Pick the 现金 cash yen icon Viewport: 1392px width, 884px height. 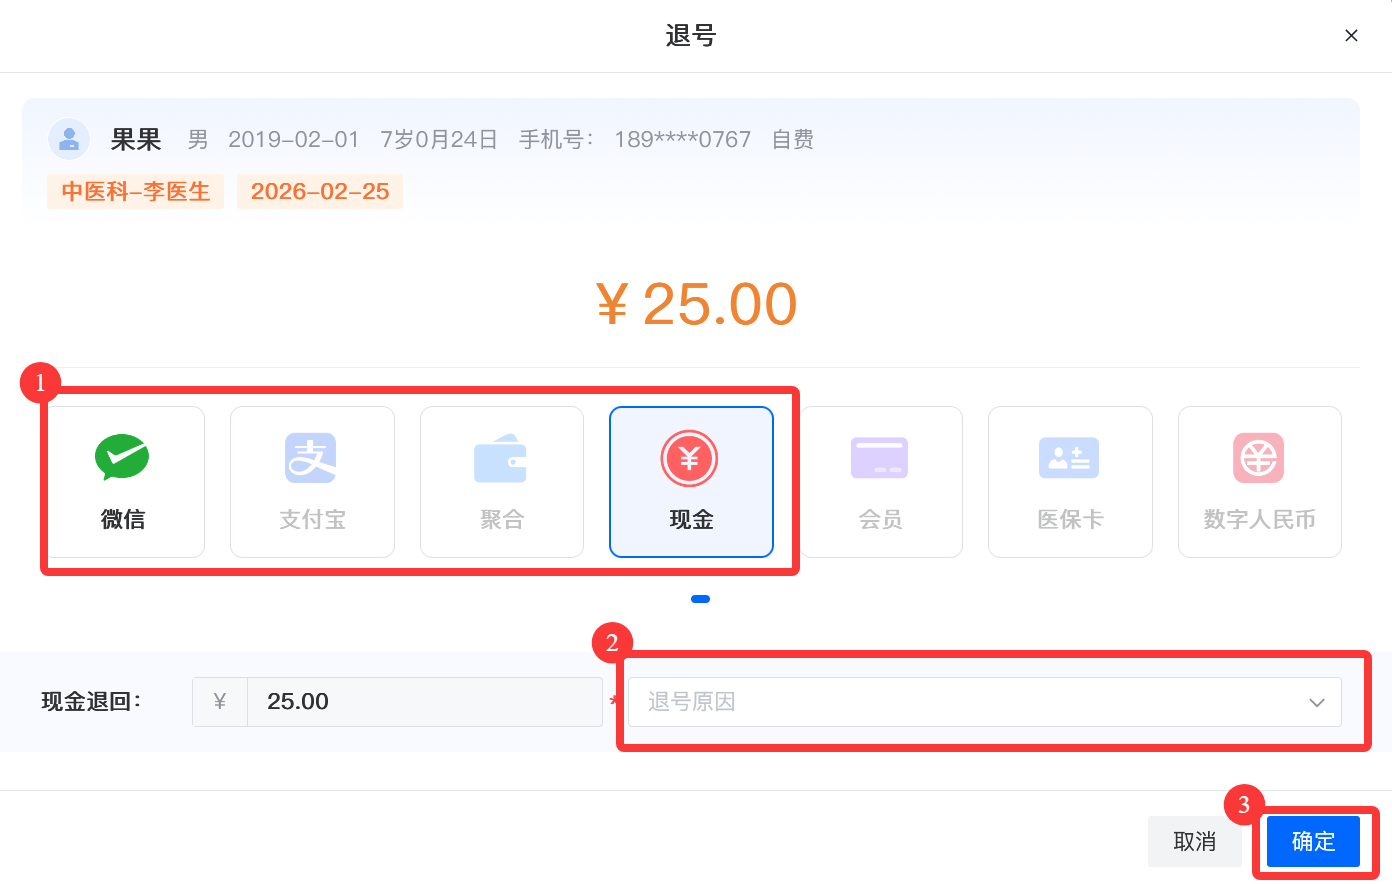coord(690,458)
